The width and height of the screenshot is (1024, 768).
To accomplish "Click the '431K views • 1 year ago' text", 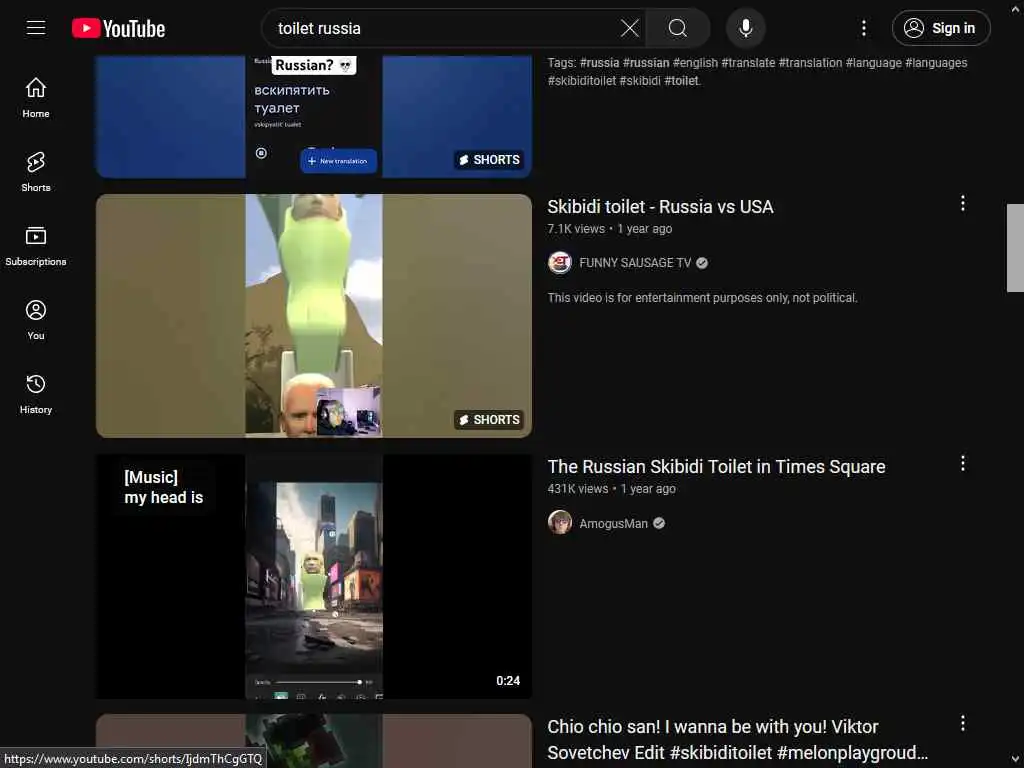I will pos(611,488).
